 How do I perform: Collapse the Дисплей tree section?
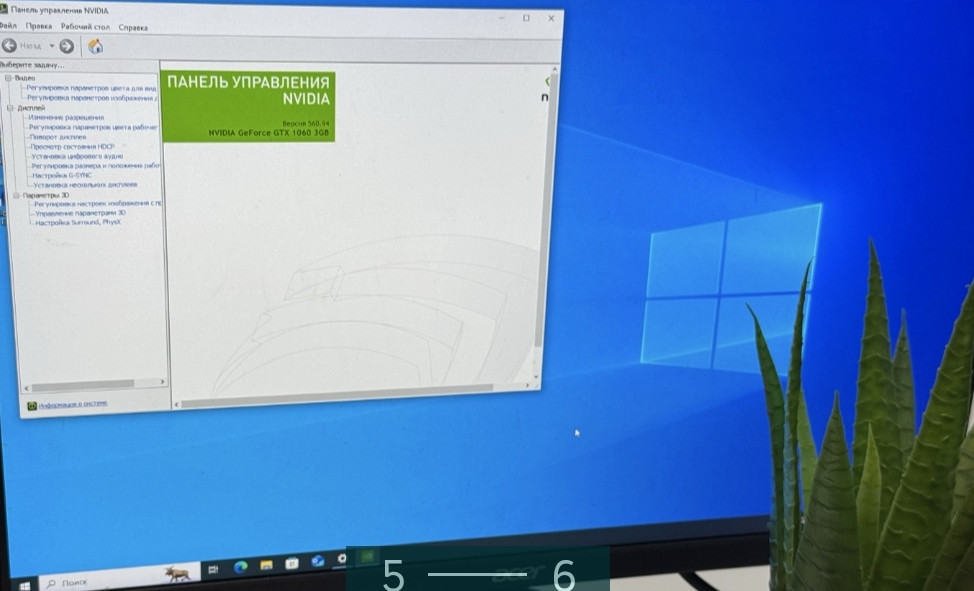[10, 108]
